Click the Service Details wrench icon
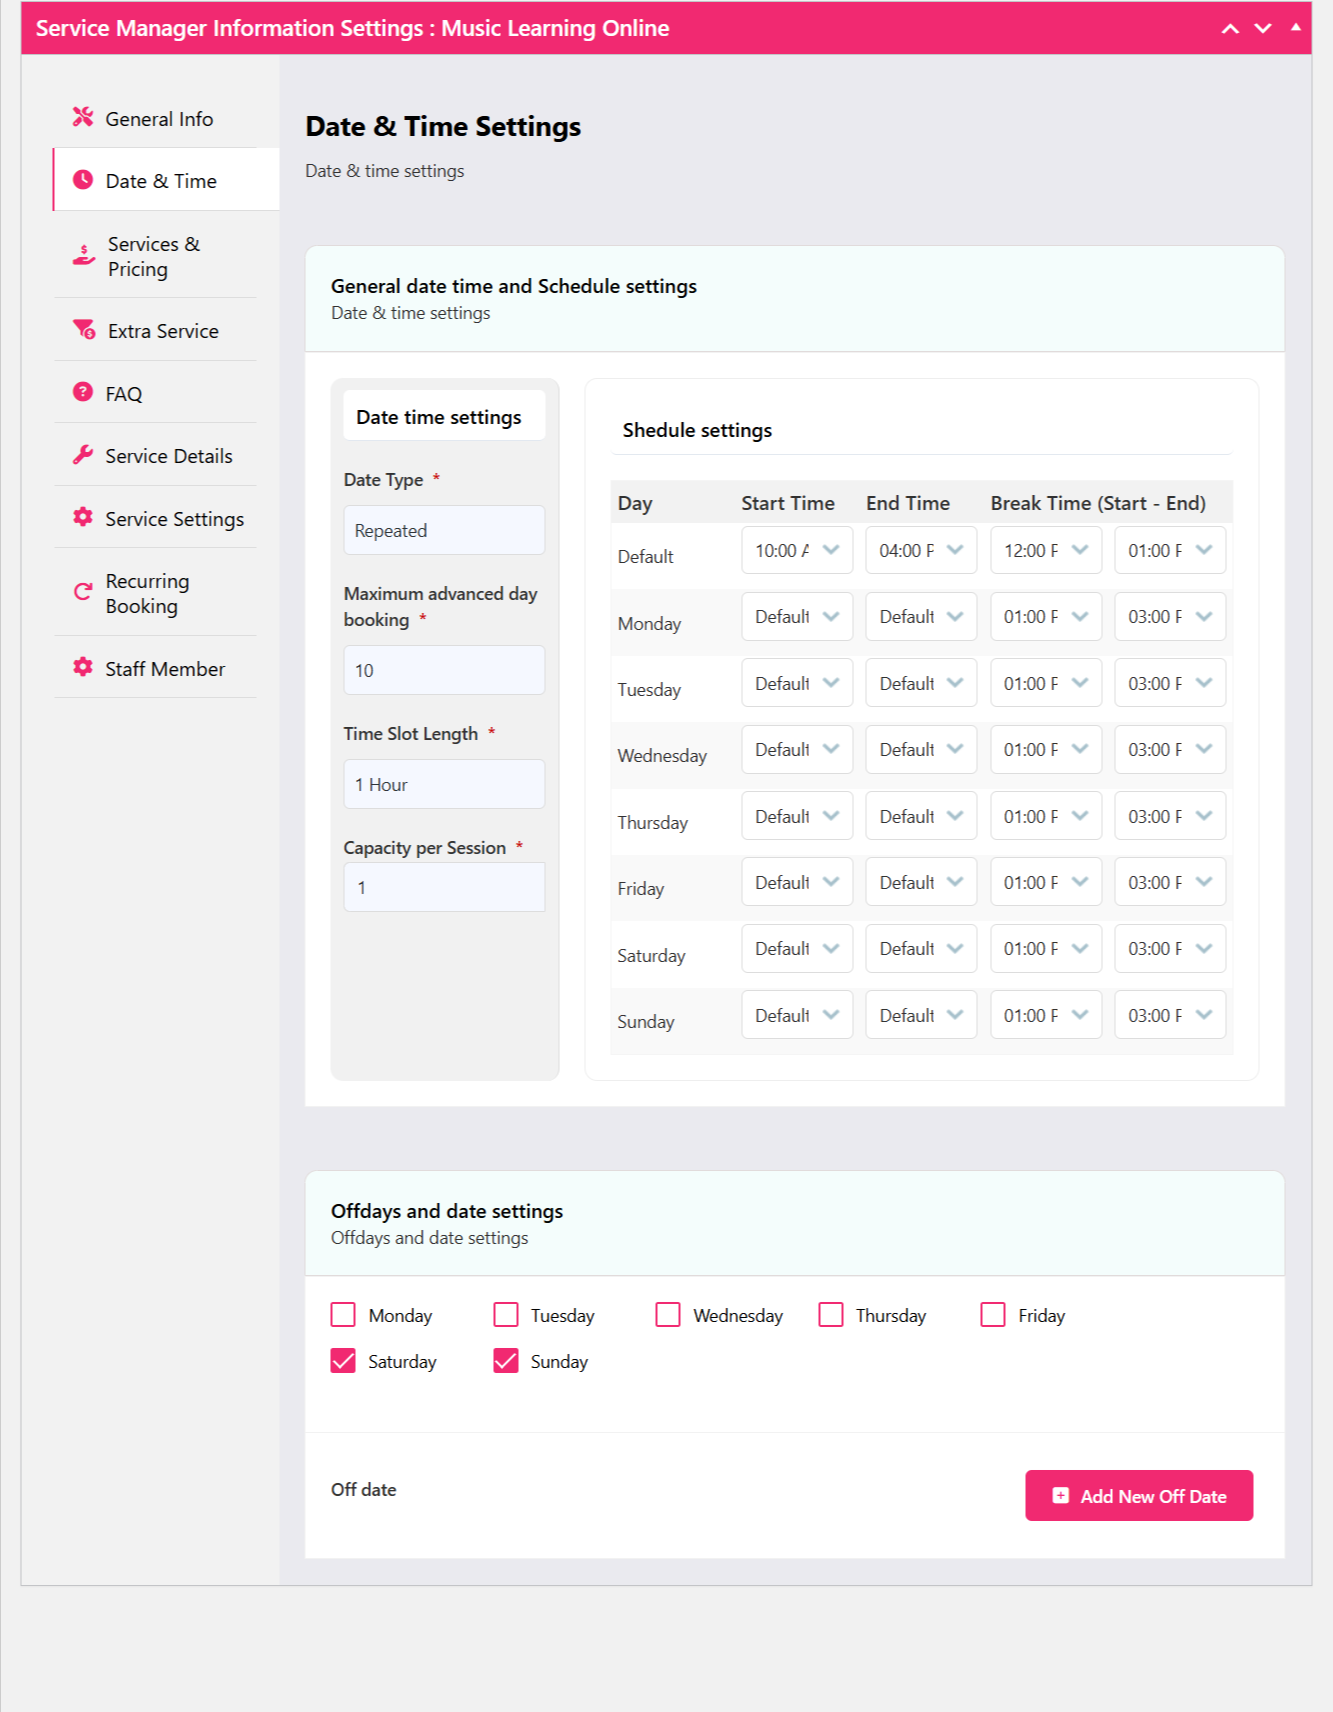 (83, 455)
